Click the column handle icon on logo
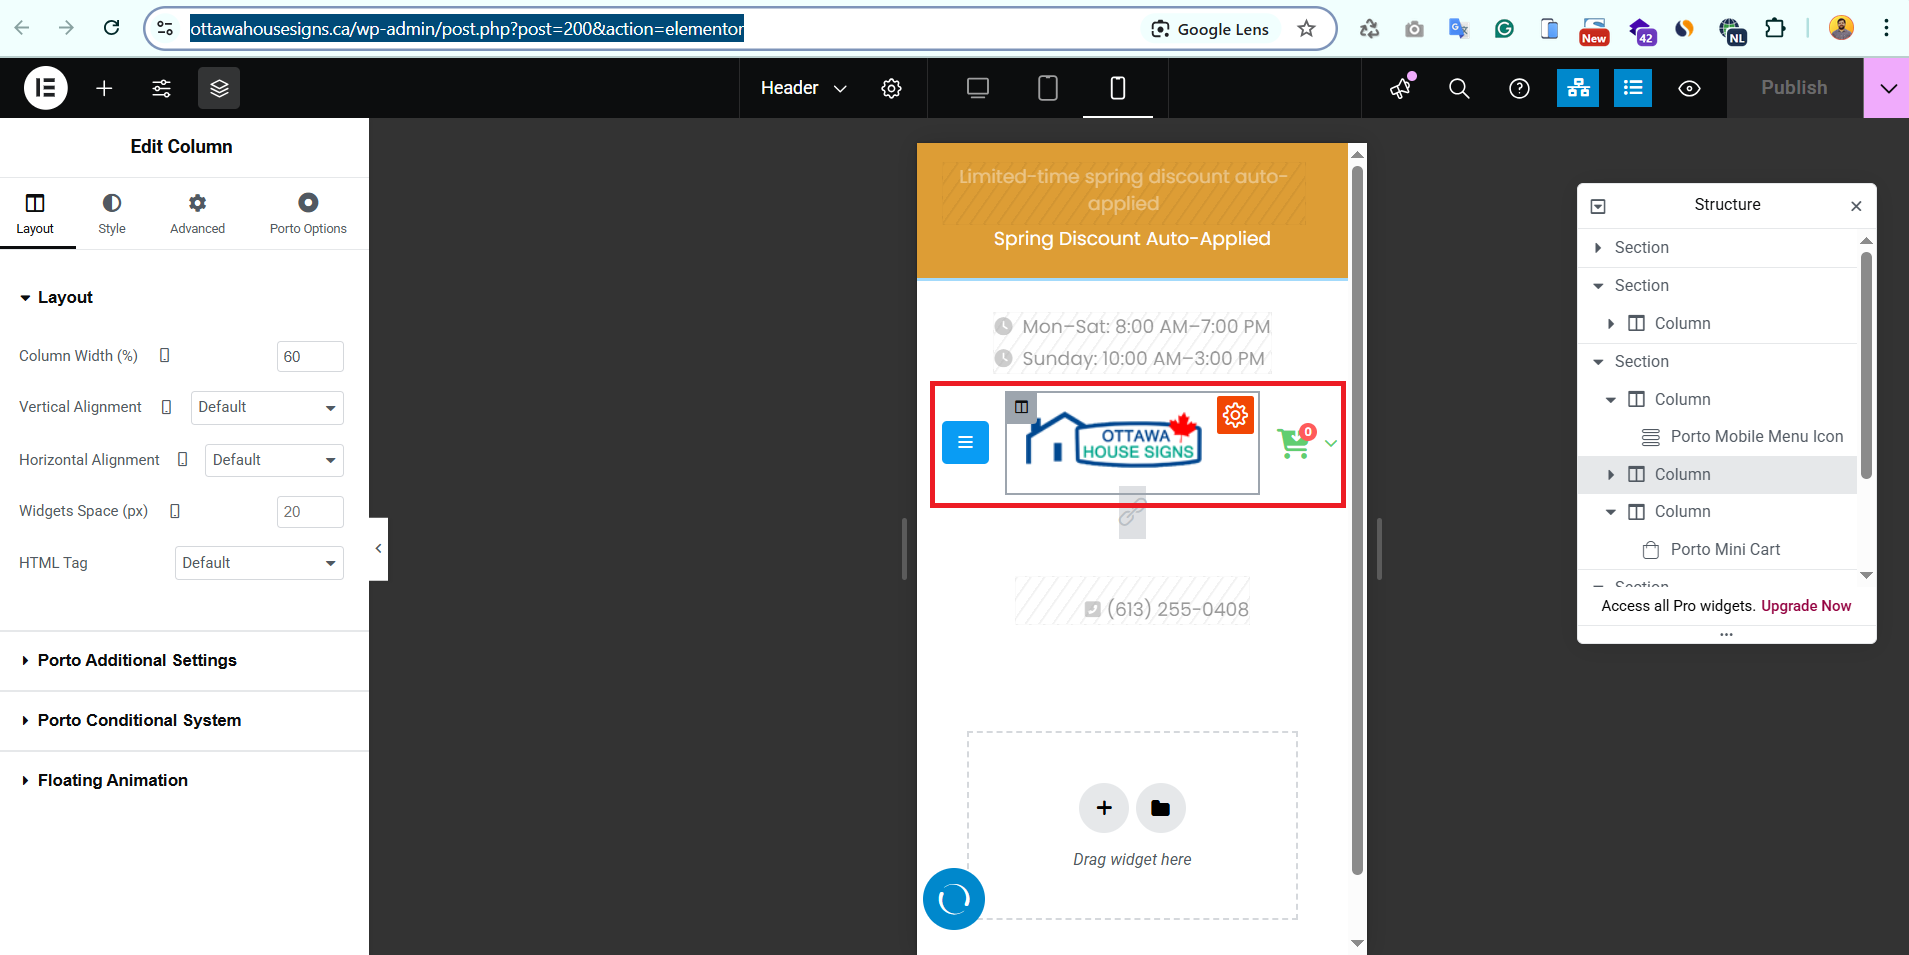 coord(1021,407)
